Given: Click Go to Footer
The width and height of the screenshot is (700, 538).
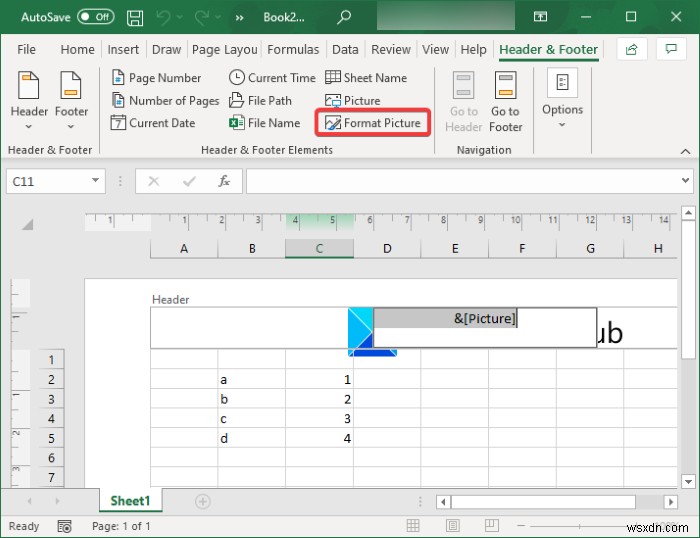Looking at the screenshot, I should coord(505,103).
